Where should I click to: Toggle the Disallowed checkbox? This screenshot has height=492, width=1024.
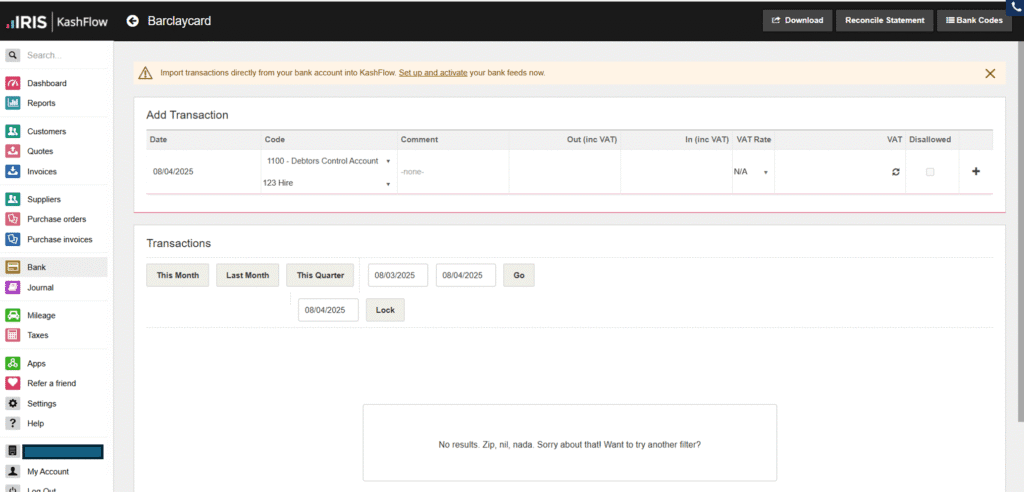click(x=930, y=172)
